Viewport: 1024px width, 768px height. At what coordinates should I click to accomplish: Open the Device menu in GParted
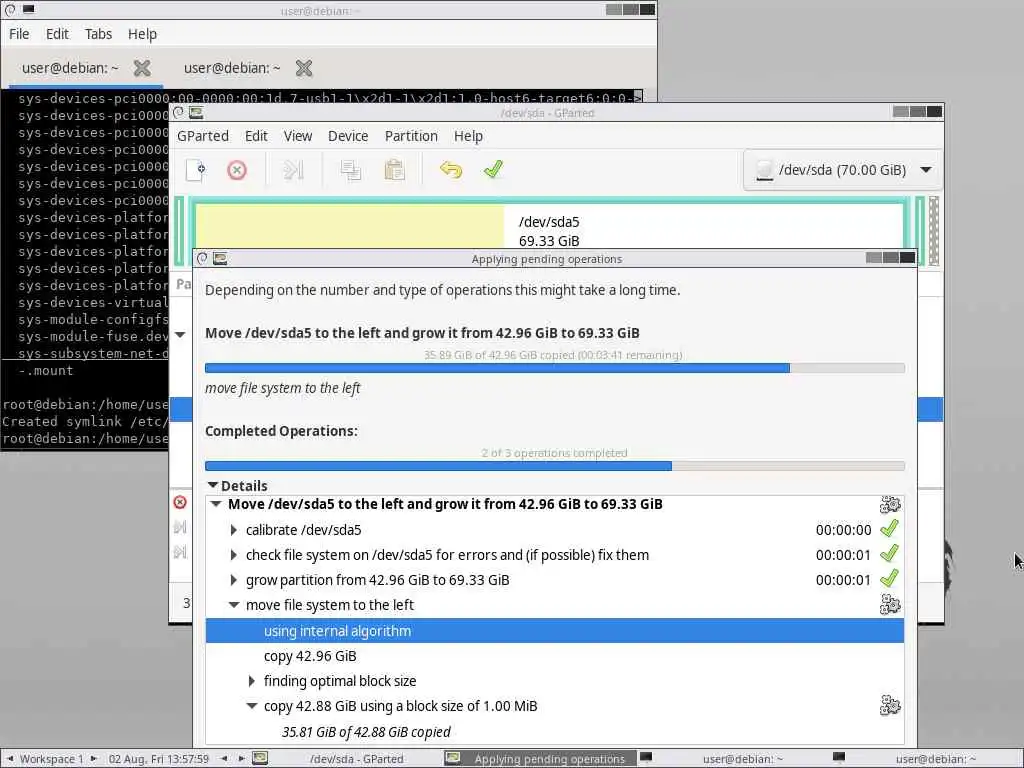[x=348, y=136]
